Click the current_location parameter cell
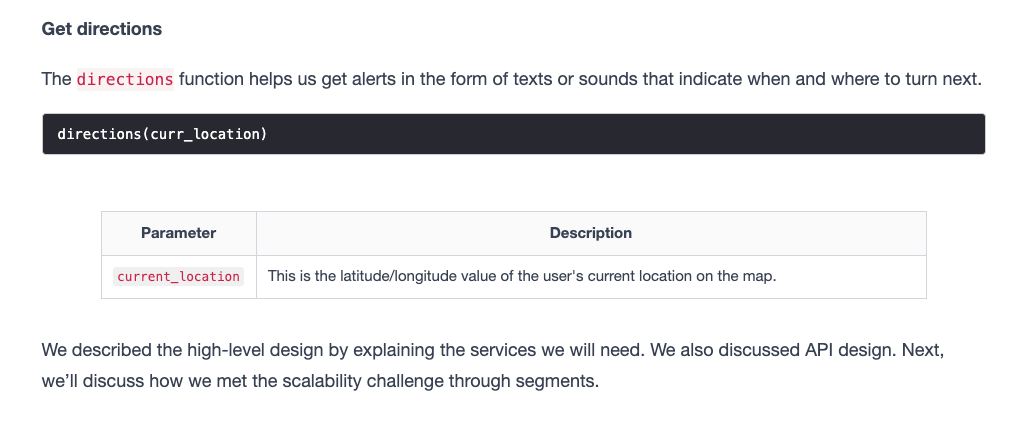 (x=179, y=276)
